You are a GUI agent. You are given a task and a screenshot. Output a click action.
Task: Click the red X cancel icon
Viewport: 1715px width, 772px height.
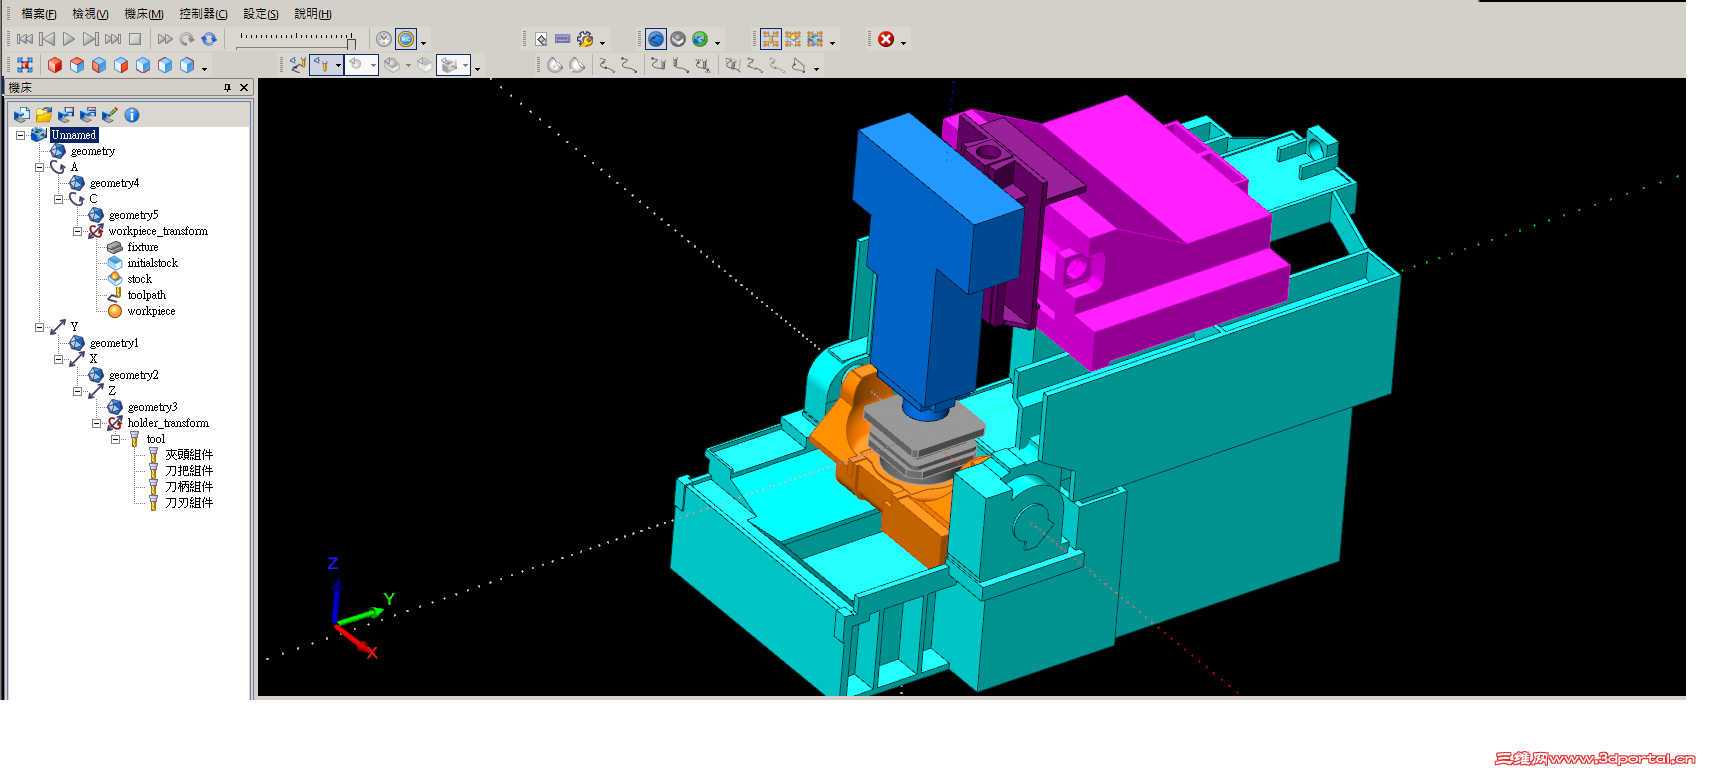pyautogui.click(x=886, y=39)
